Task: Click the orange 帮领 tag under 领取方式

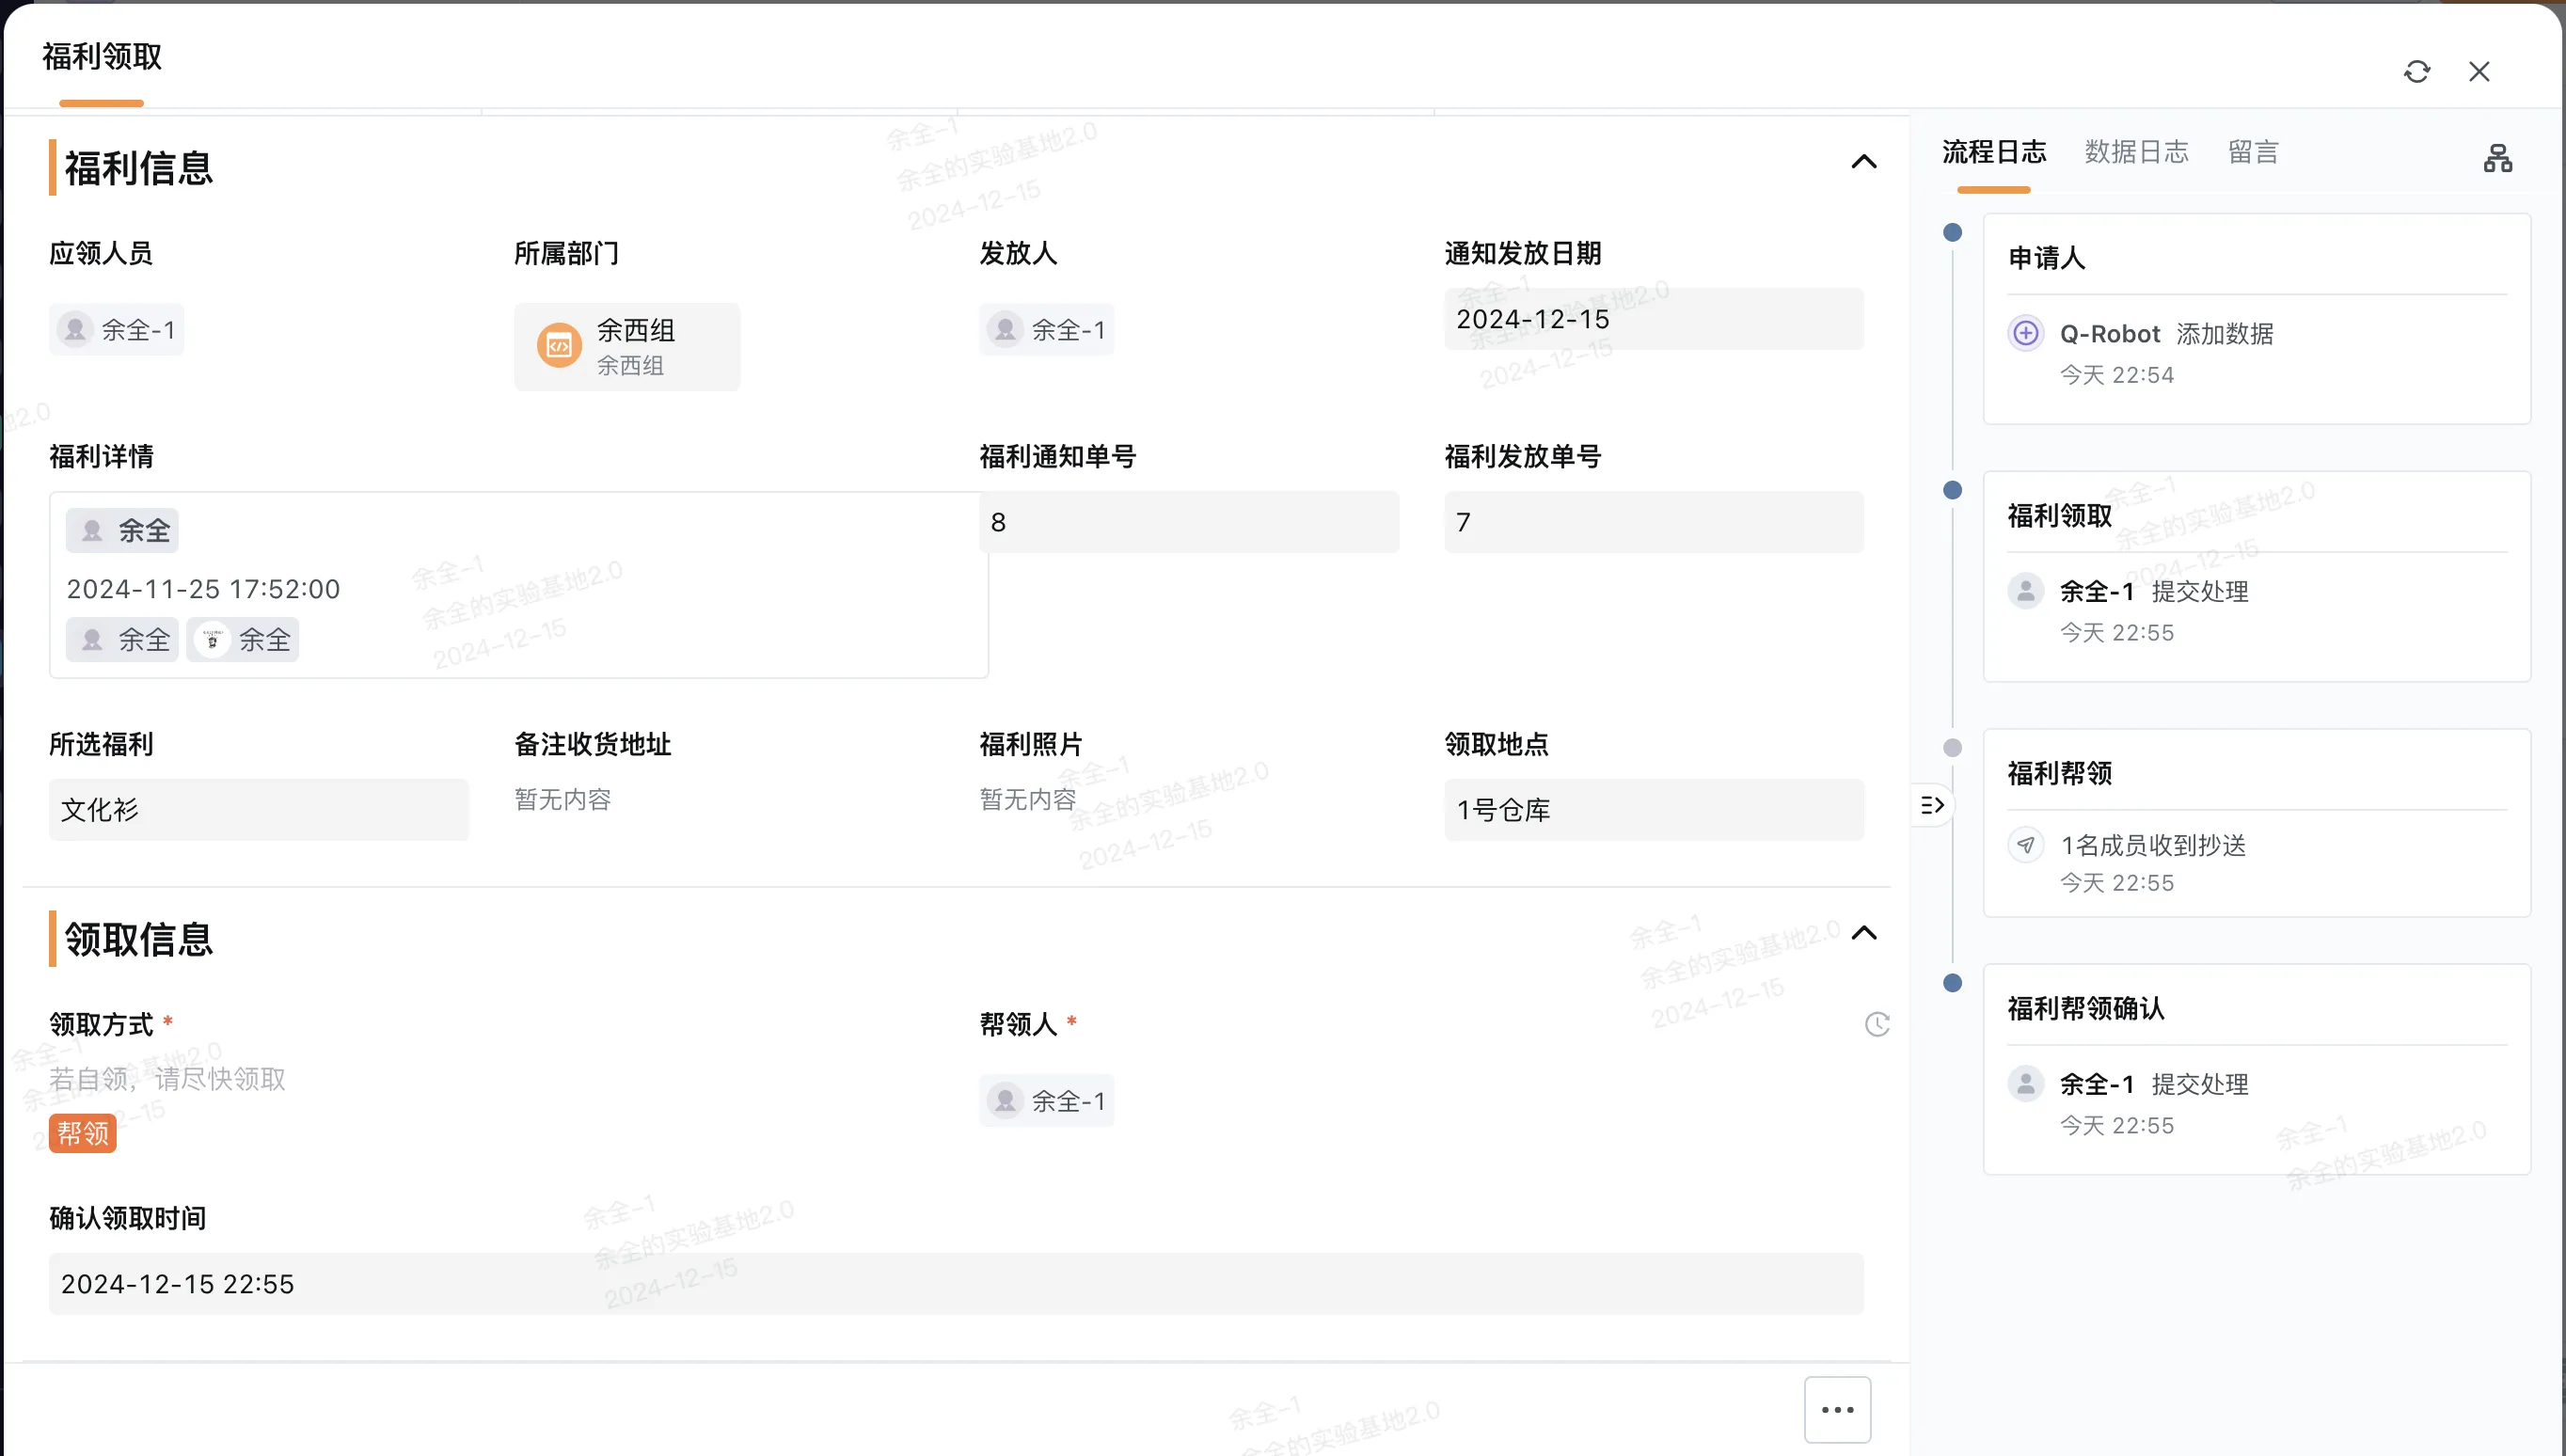Action: coord(82,1134)
